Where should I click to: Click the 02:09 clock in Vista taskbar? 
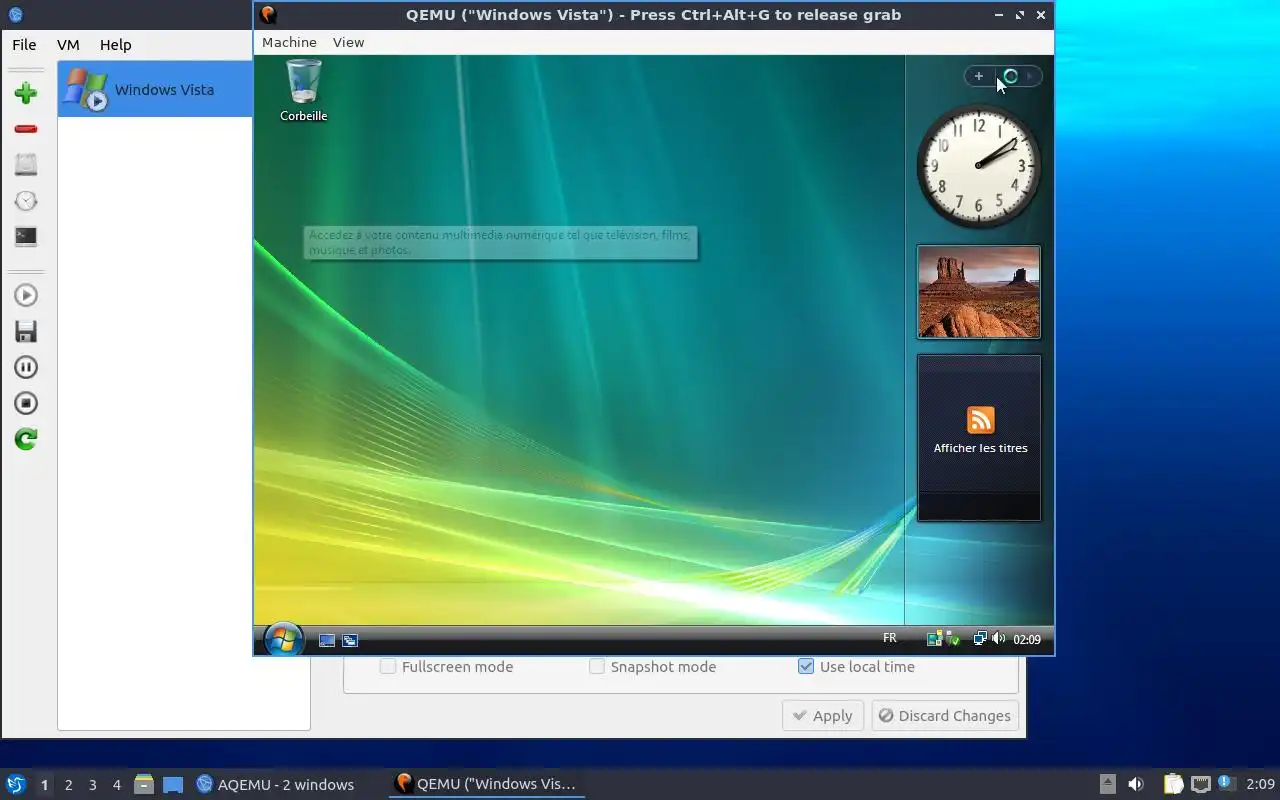click(x=1027, y=639)
